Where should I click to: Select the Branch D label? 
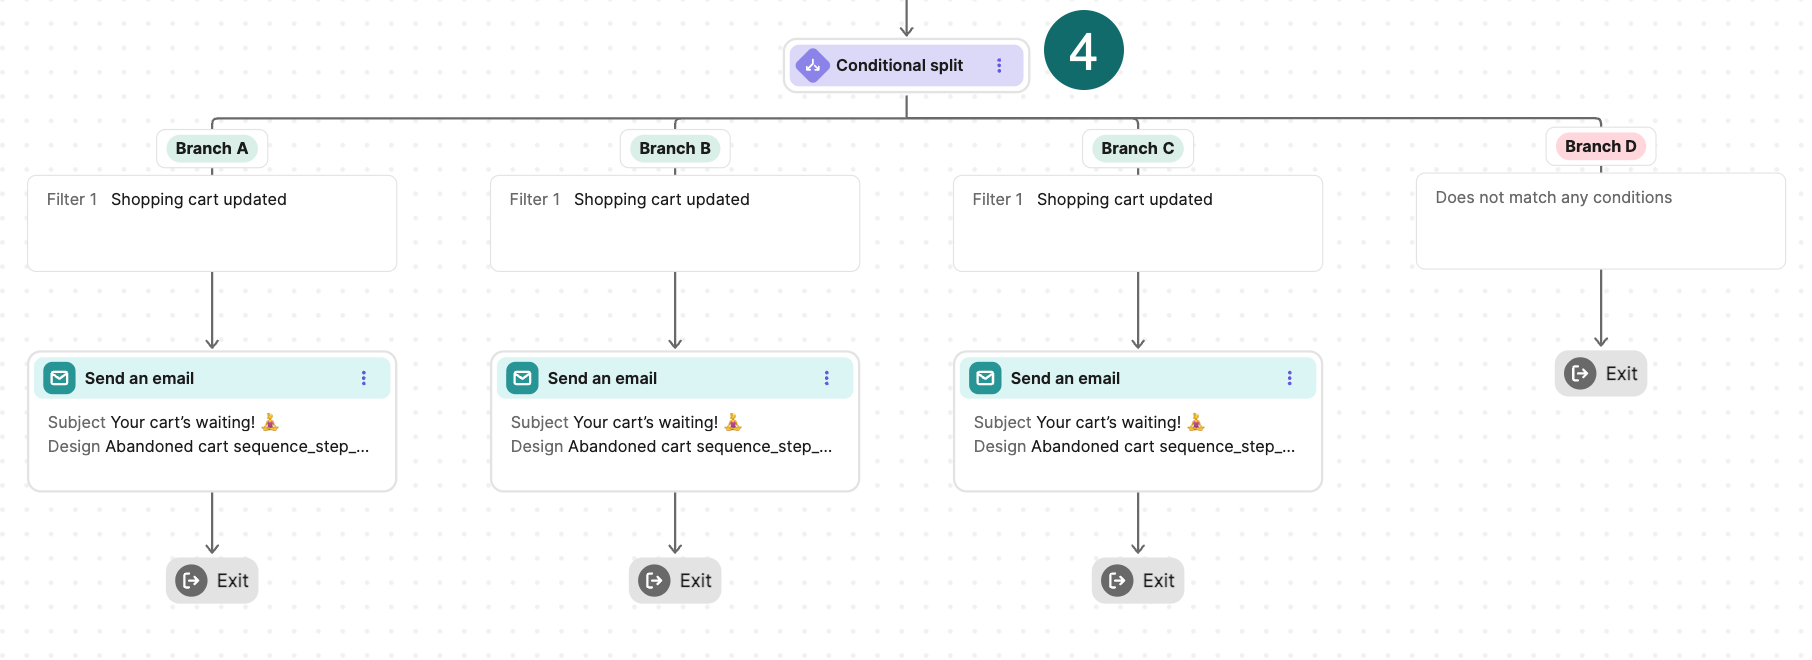tap(1600, 146)
